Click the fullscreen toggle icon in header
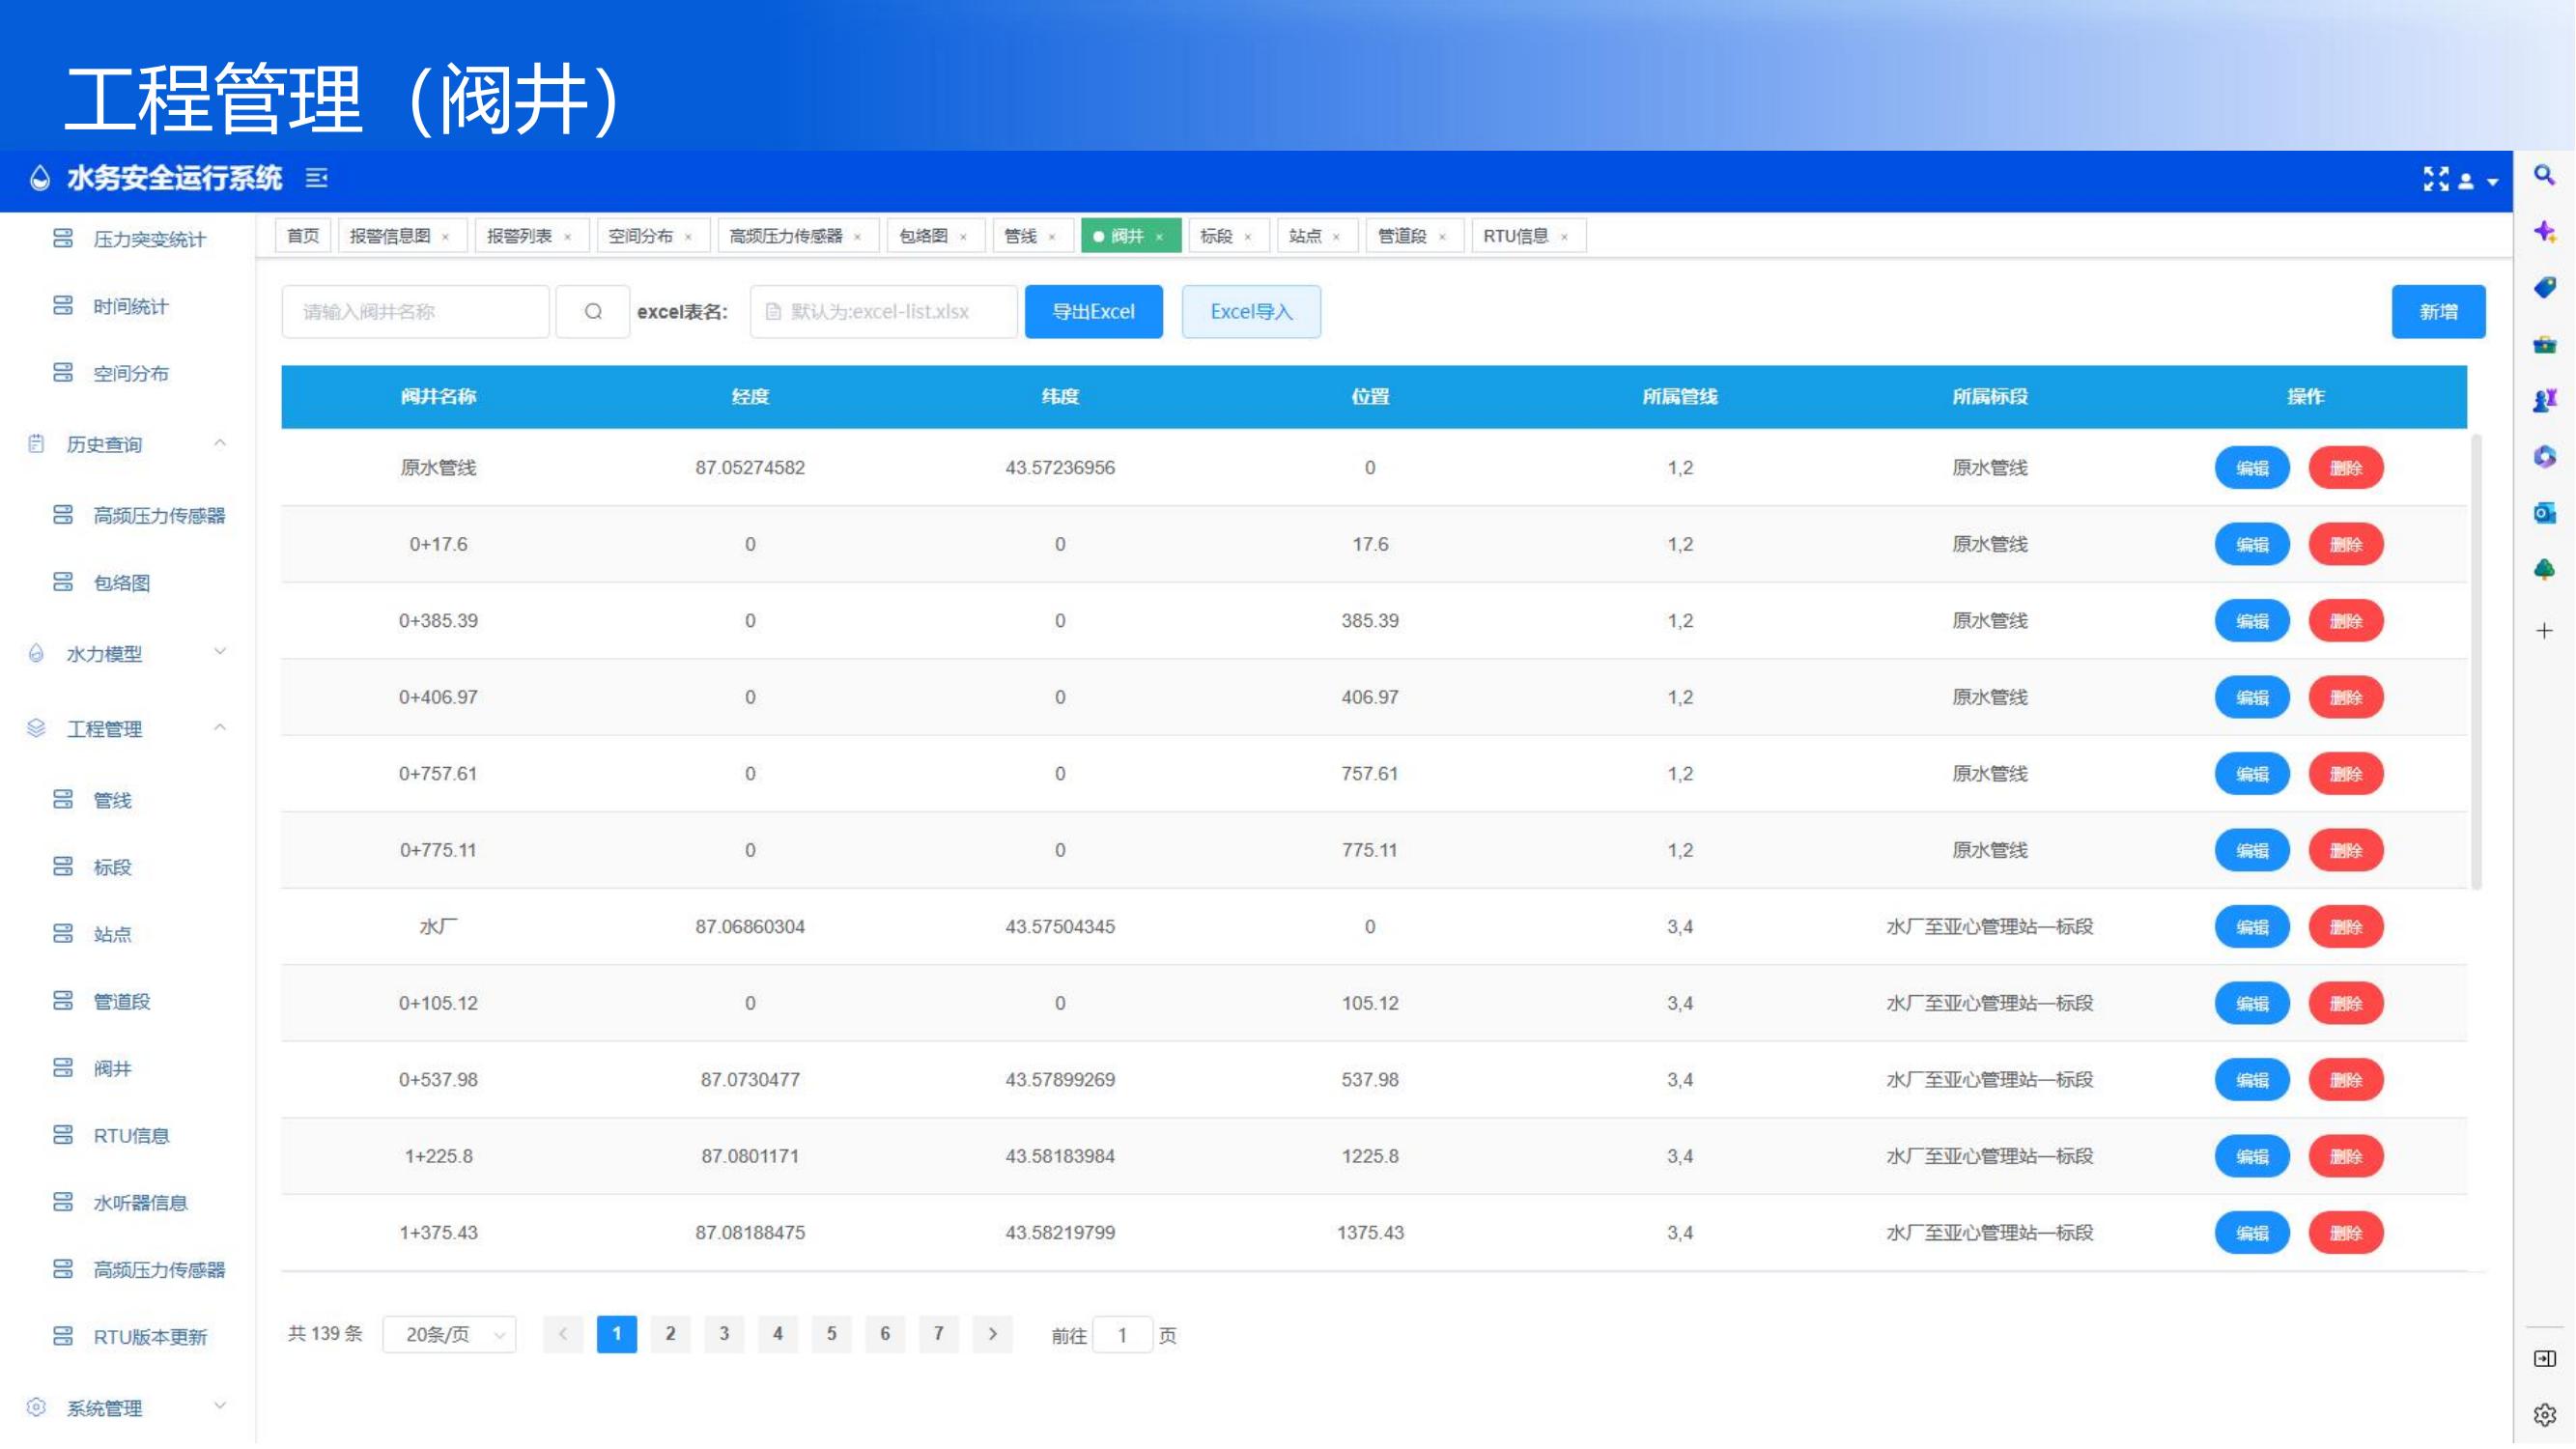 coord(2436,180)
